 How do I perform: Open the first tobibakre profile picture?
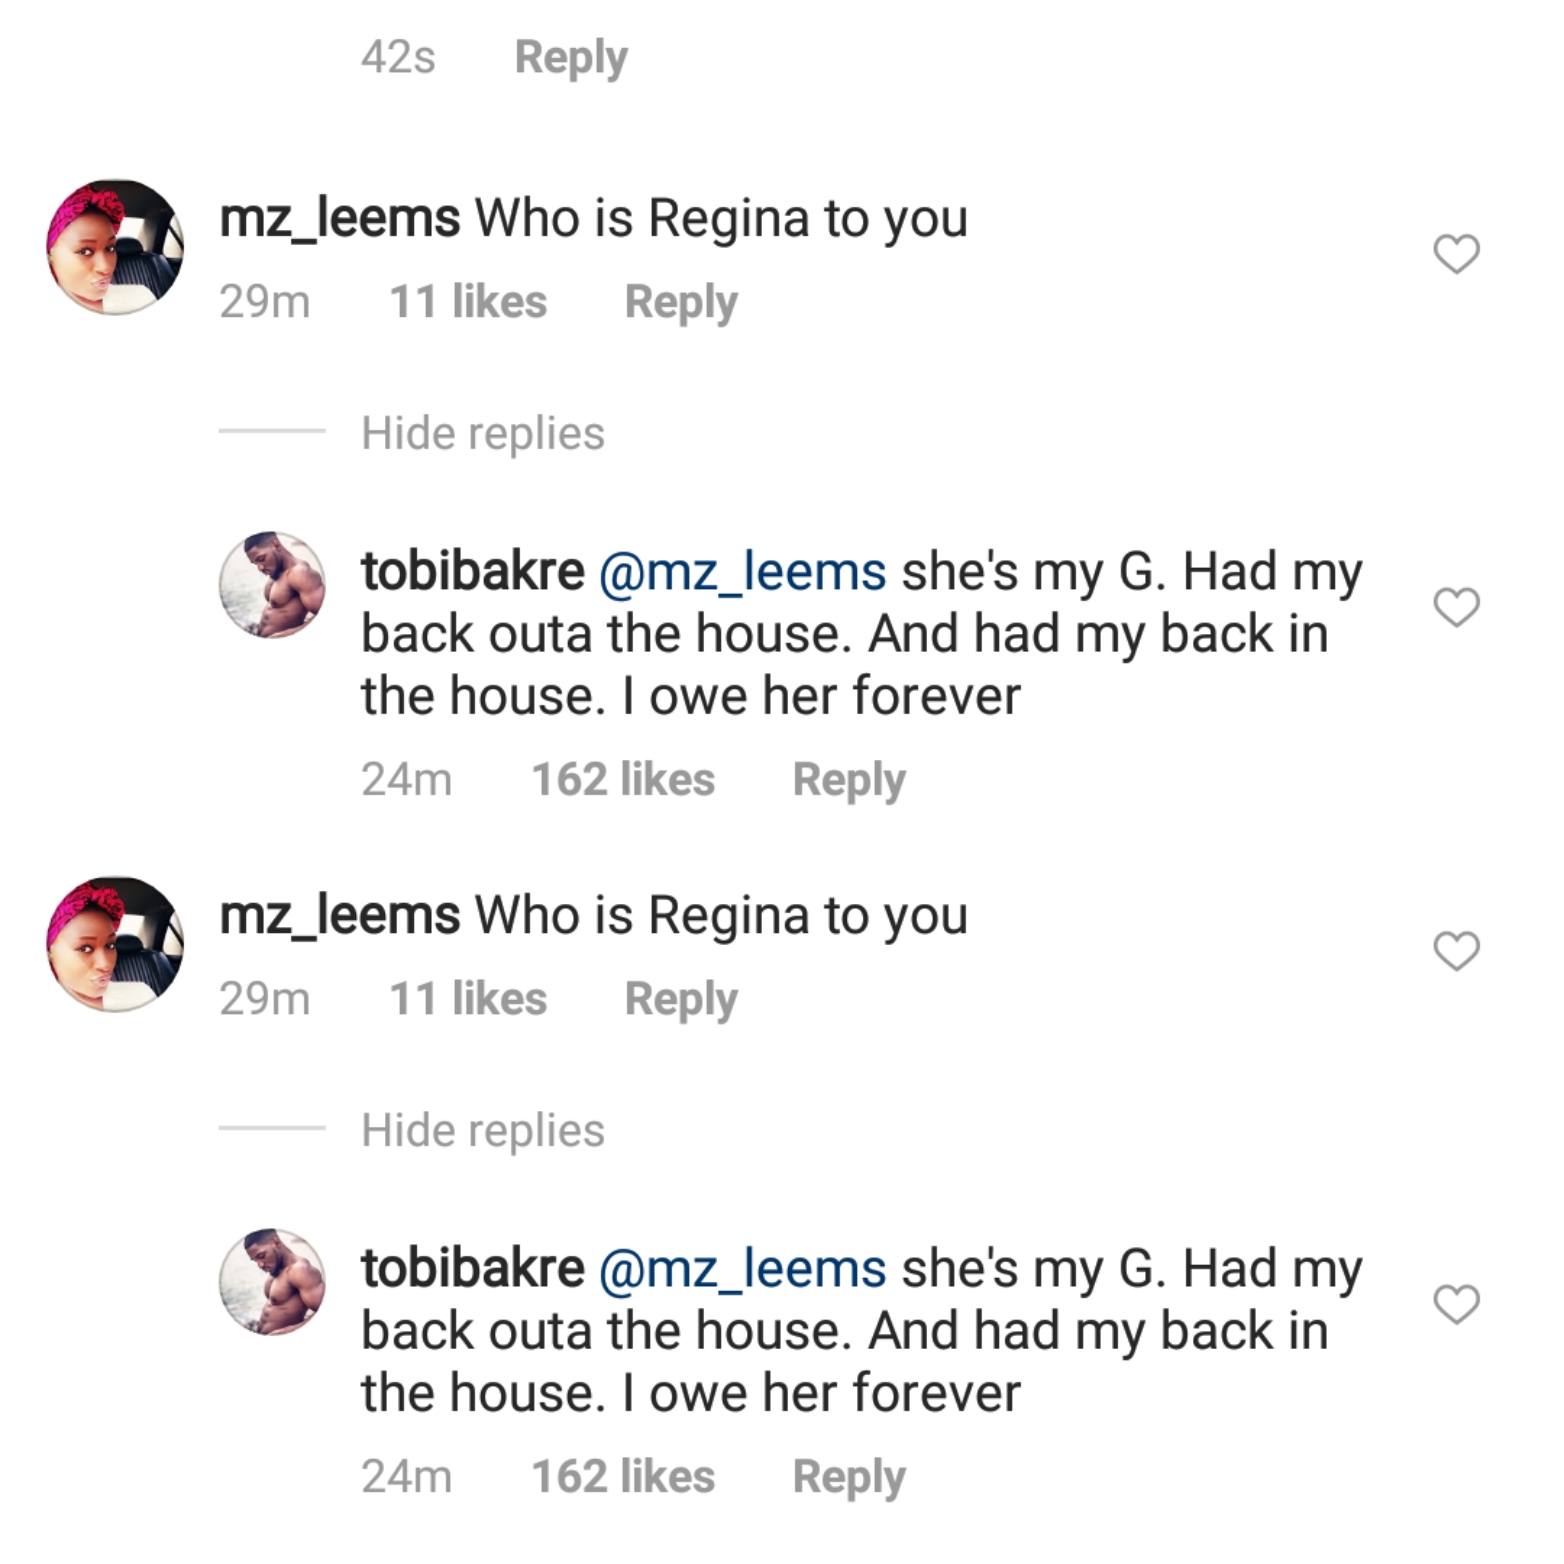pyautogui.click(x=272, y=585)
